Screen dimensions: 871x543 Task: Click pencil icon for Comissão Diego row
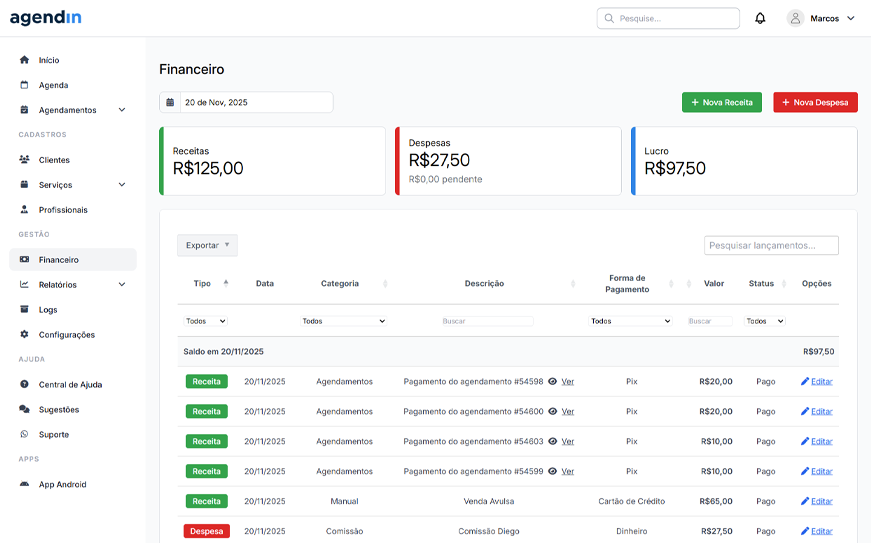point(804,531)
